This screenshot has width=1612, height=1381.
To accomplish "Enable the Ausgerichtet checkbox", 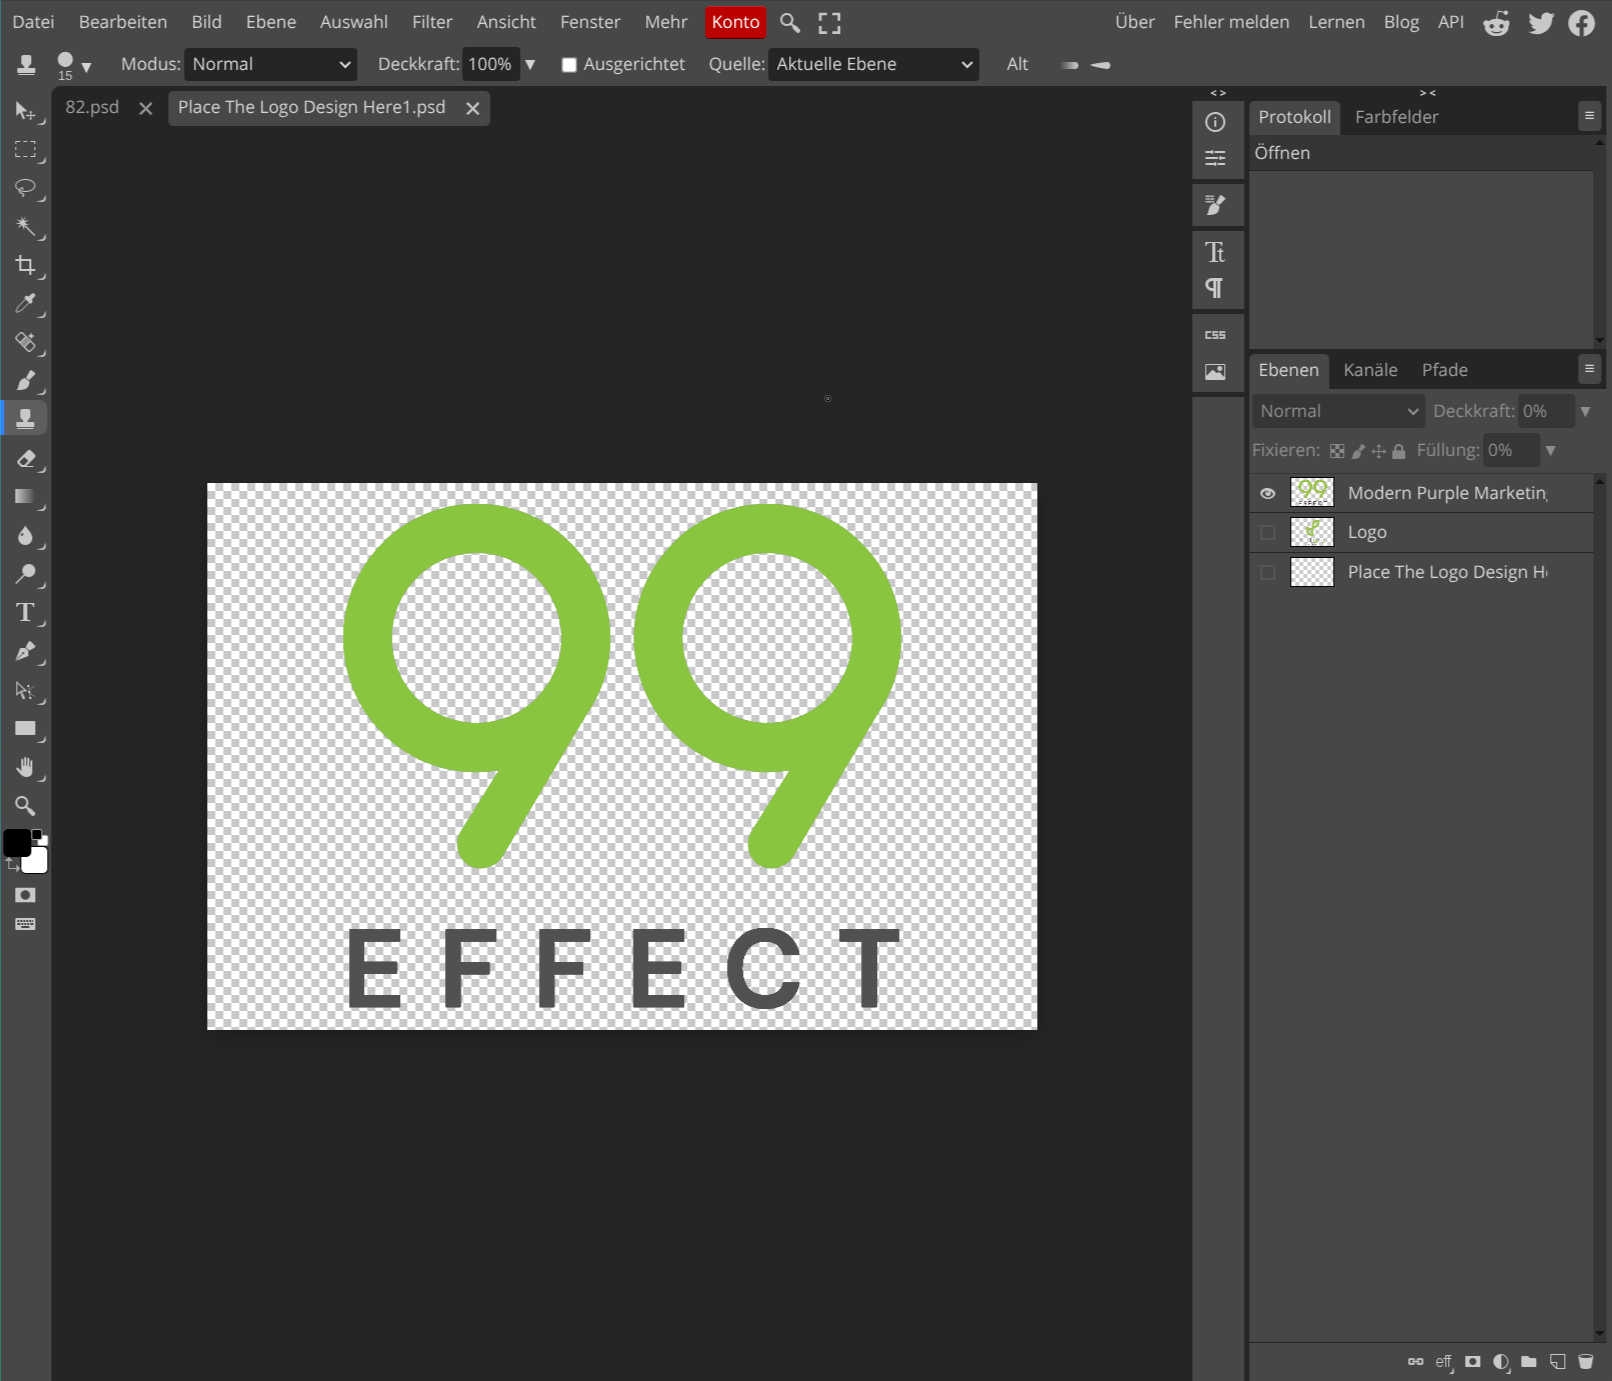I will pos(569,65).
